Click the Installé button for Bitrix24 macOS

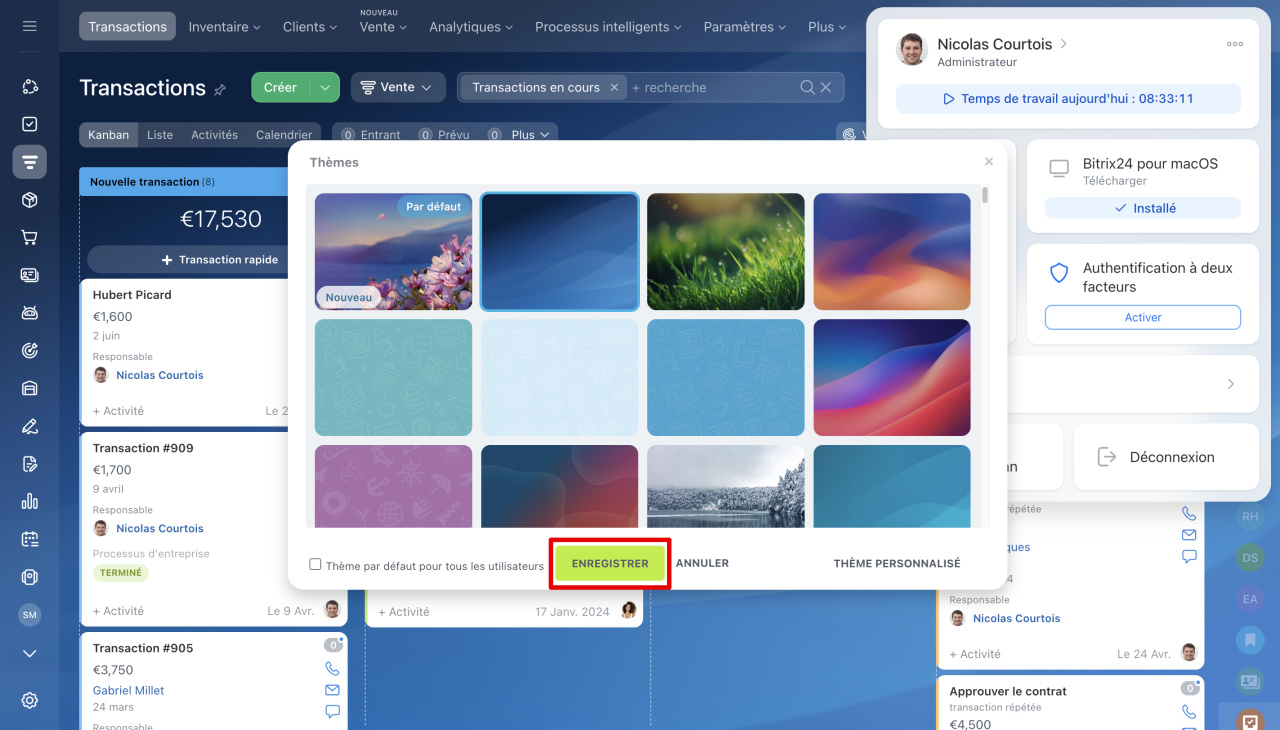[x=1143, y=208]
